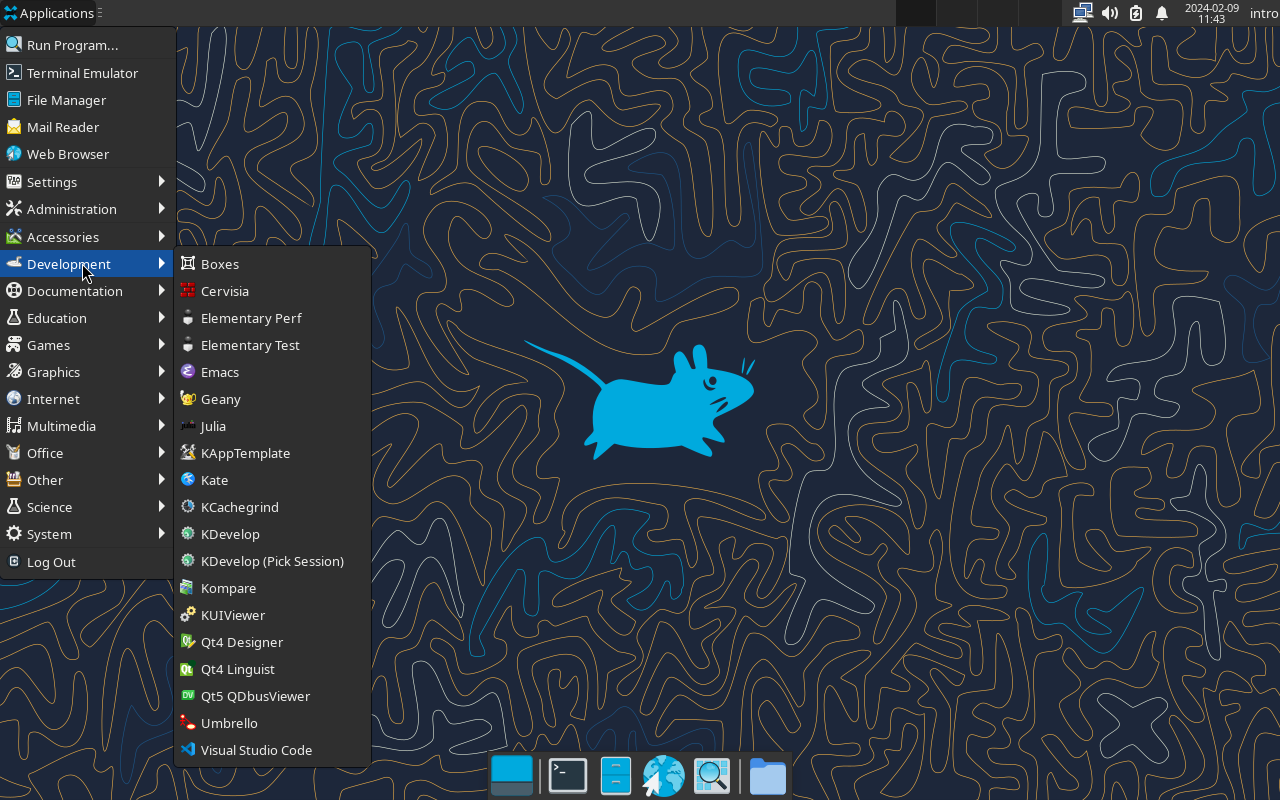Click the Settings category icon

[14, 181]
